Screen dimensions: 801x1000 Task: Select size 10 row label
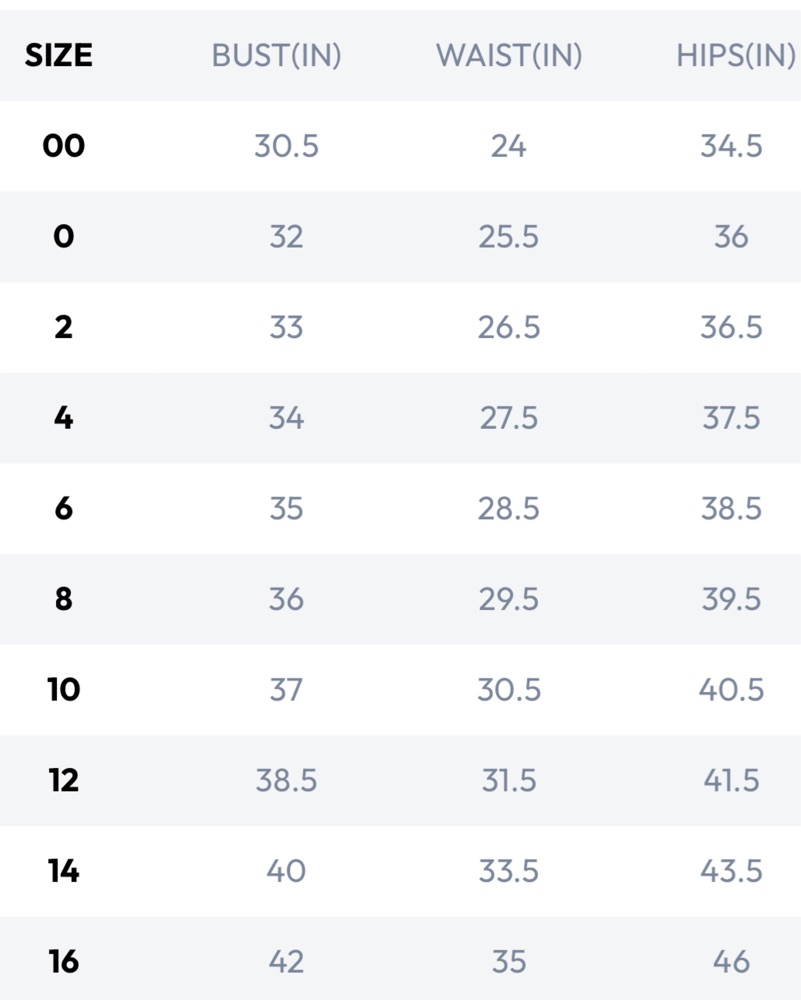(x=64, y=689)
